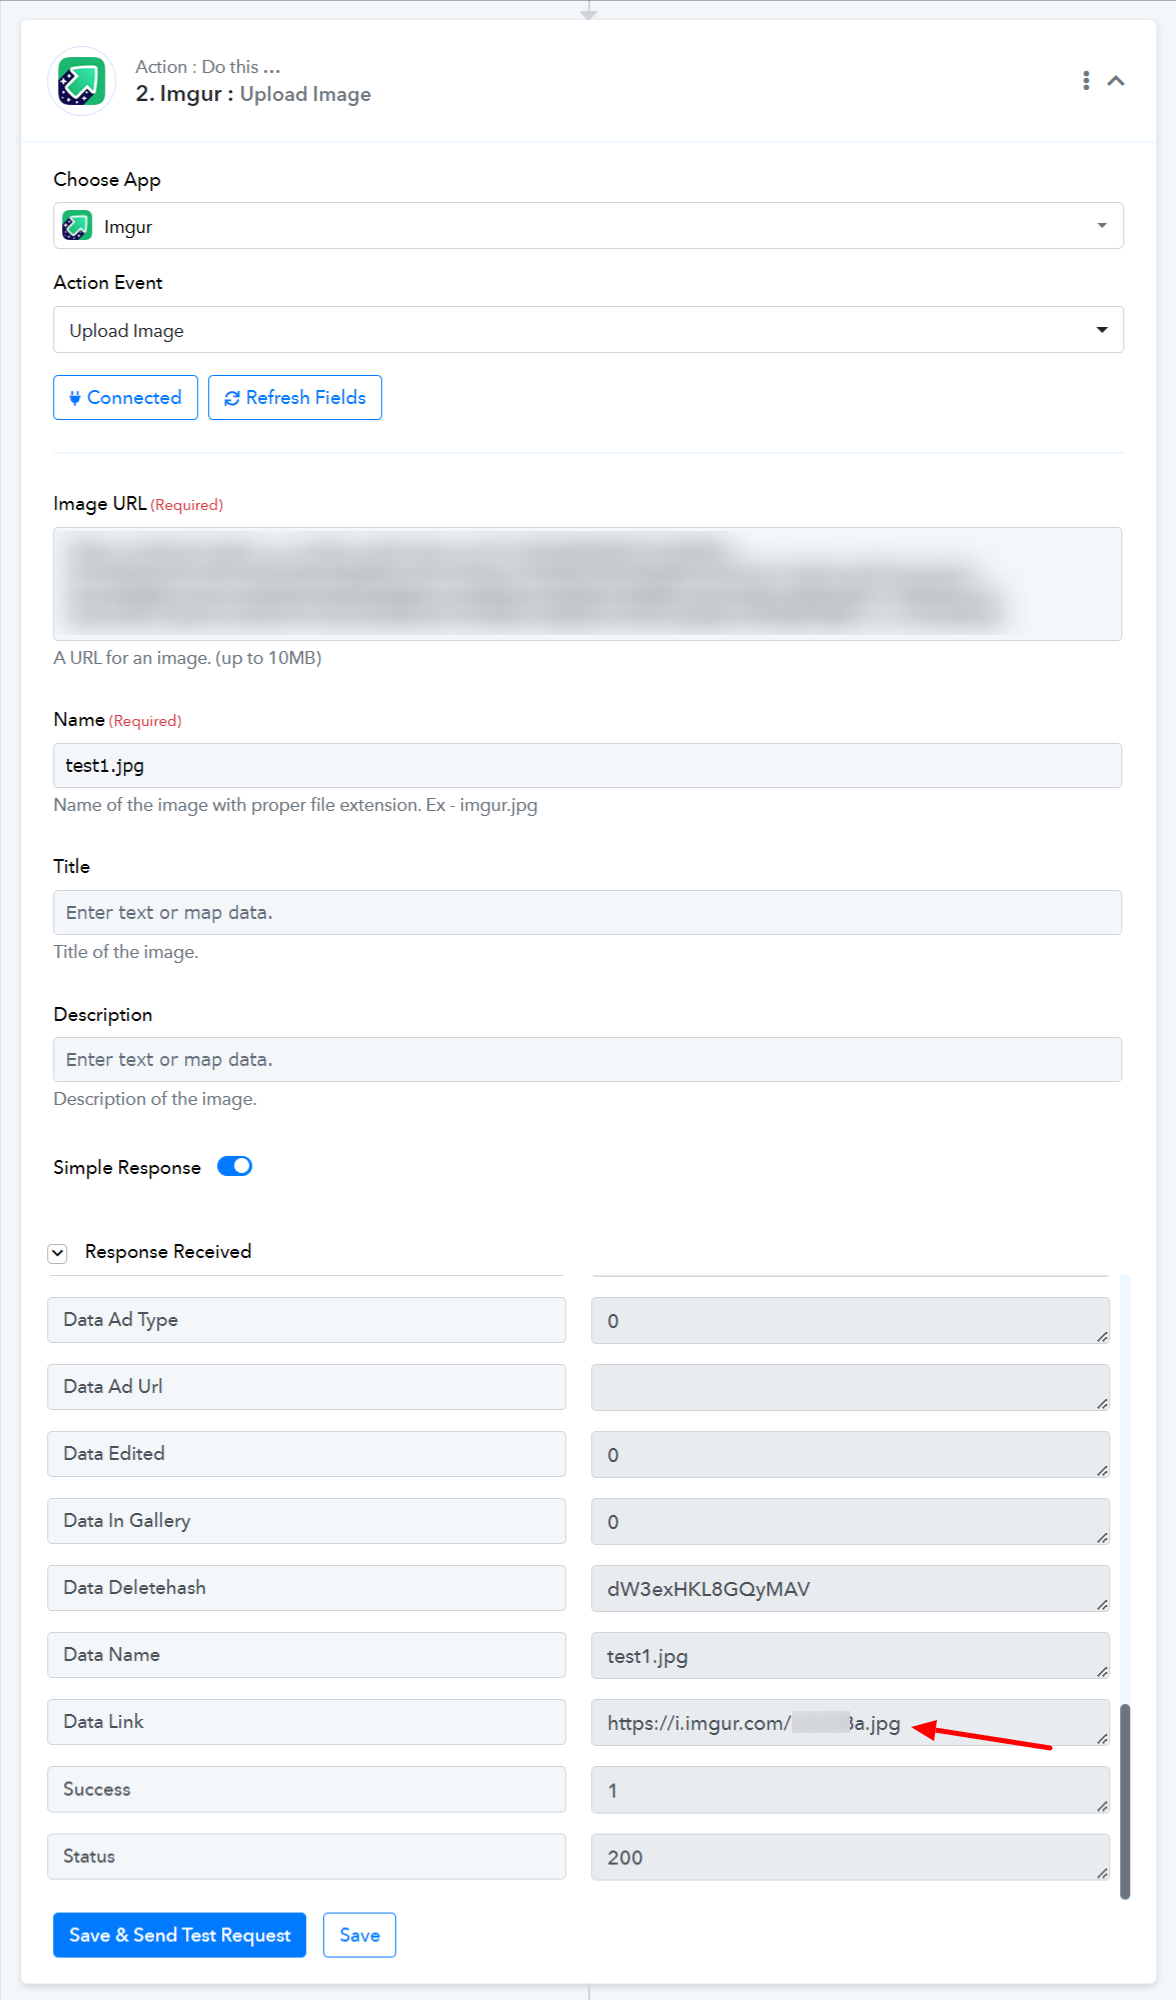Click the Connected plug button
Image resolution: width=1176 pixels, height=2000 pixels.
[x=125, y=398]
